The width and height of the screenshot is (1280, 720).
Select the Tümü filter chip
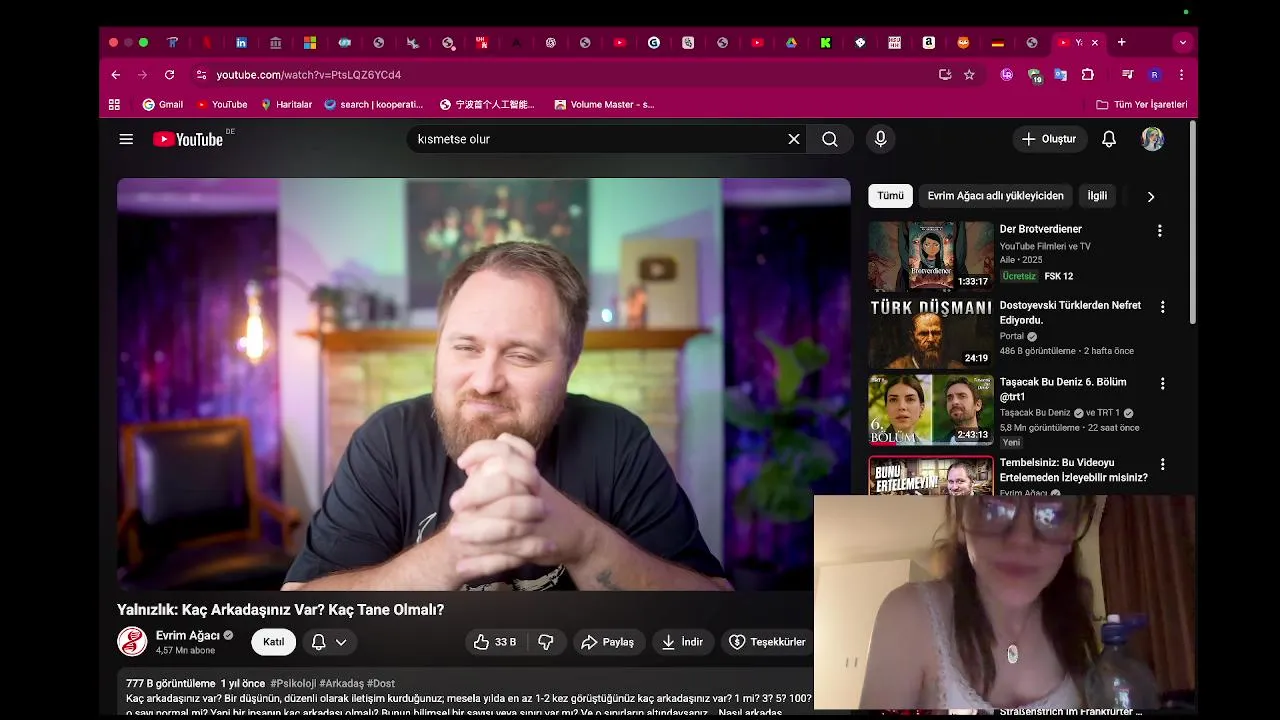click(890, 196)
